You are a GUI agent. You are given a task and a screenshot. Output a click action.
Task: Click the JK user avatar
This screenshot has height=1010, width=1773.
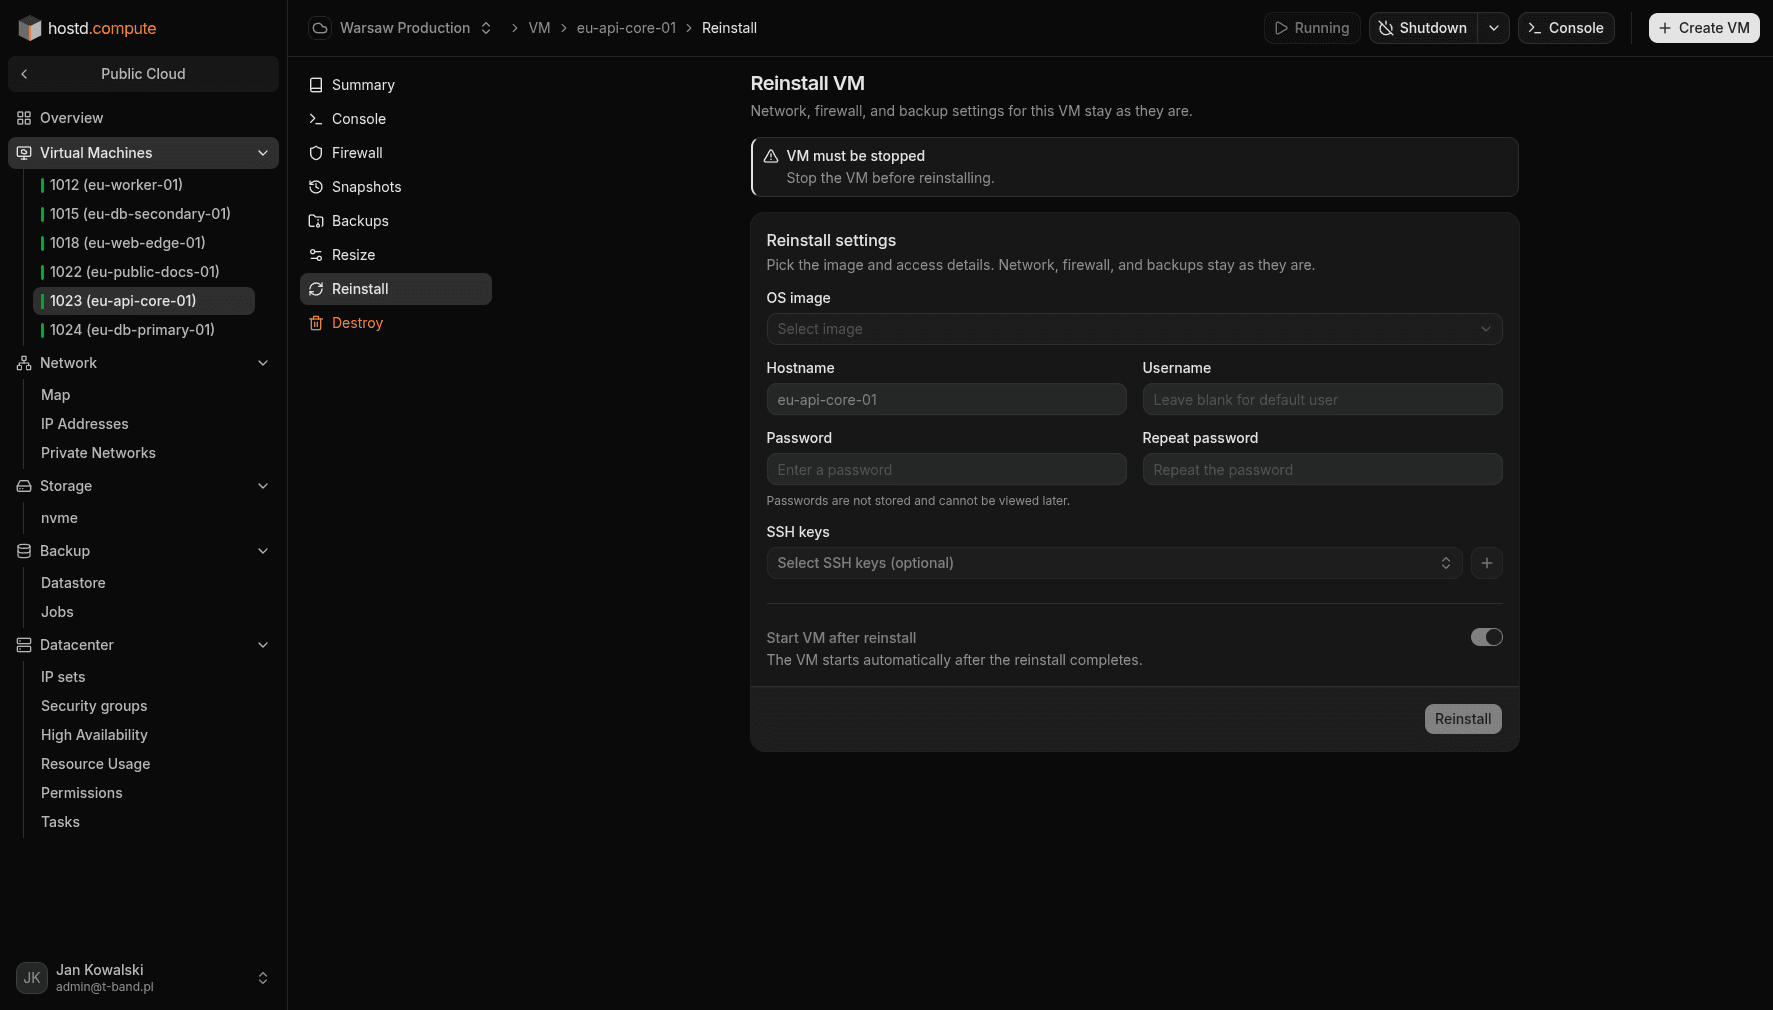coord(32,978)
